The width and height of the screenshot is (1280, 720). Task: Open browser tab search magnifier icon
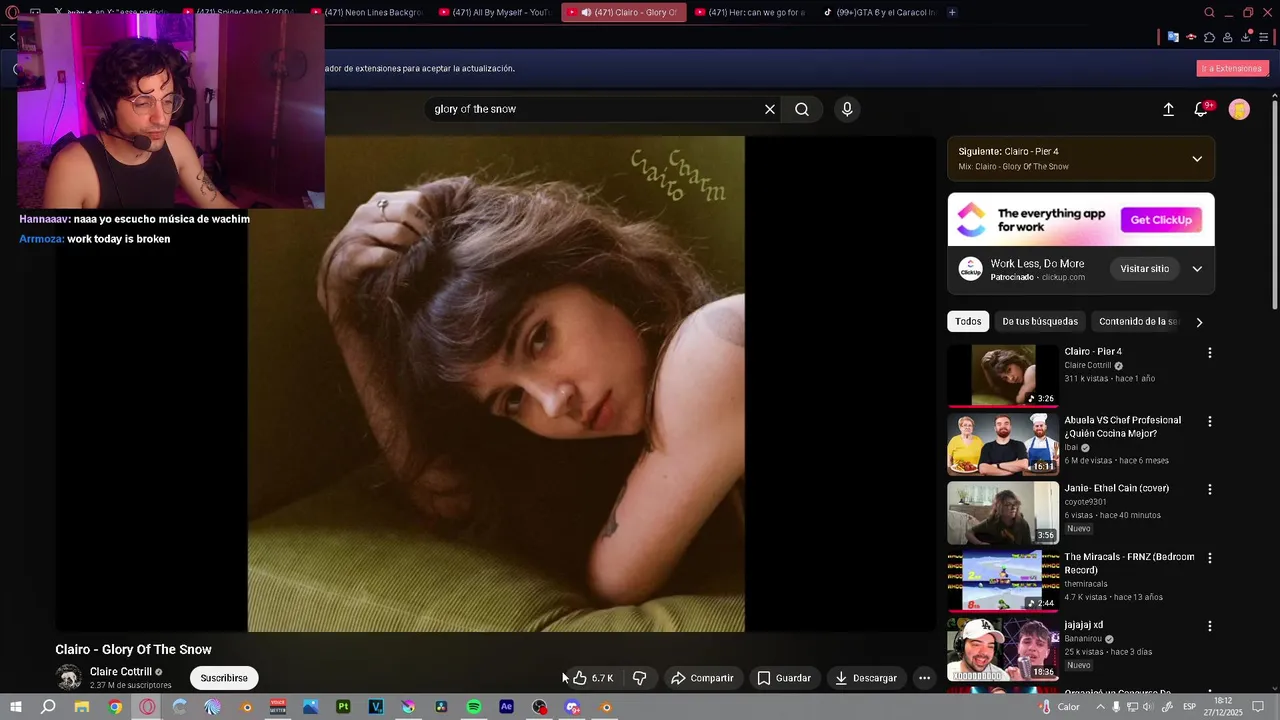coord(1209,12)
